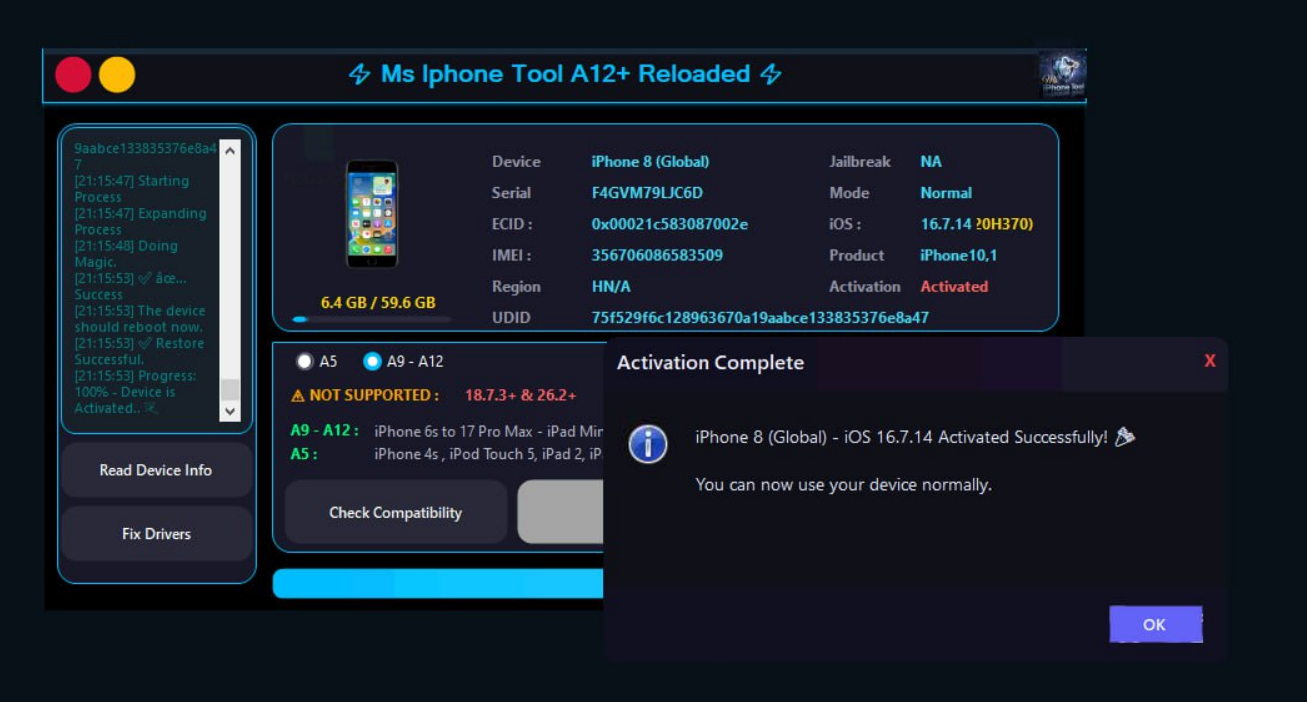
Task: Click the Starting Process log entry
Action: [131, 189]
